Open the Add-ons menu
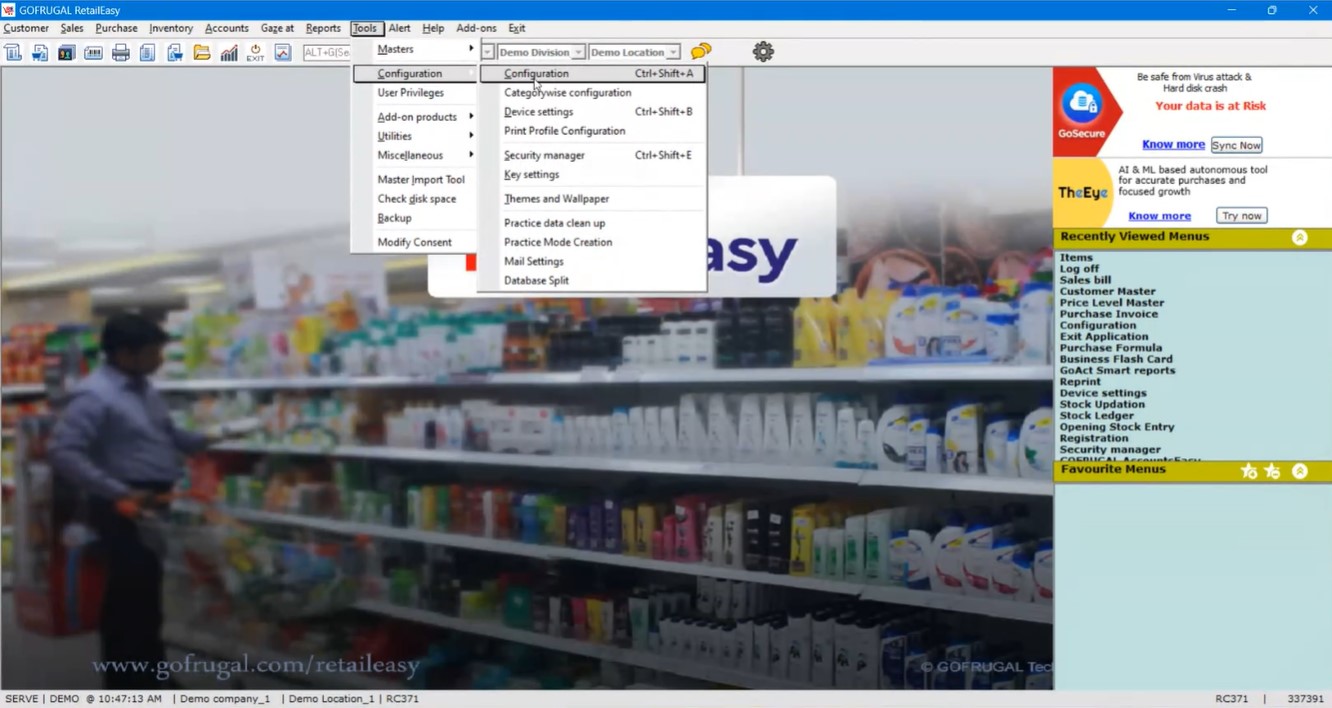1332x708 pixels. [476, 28]
